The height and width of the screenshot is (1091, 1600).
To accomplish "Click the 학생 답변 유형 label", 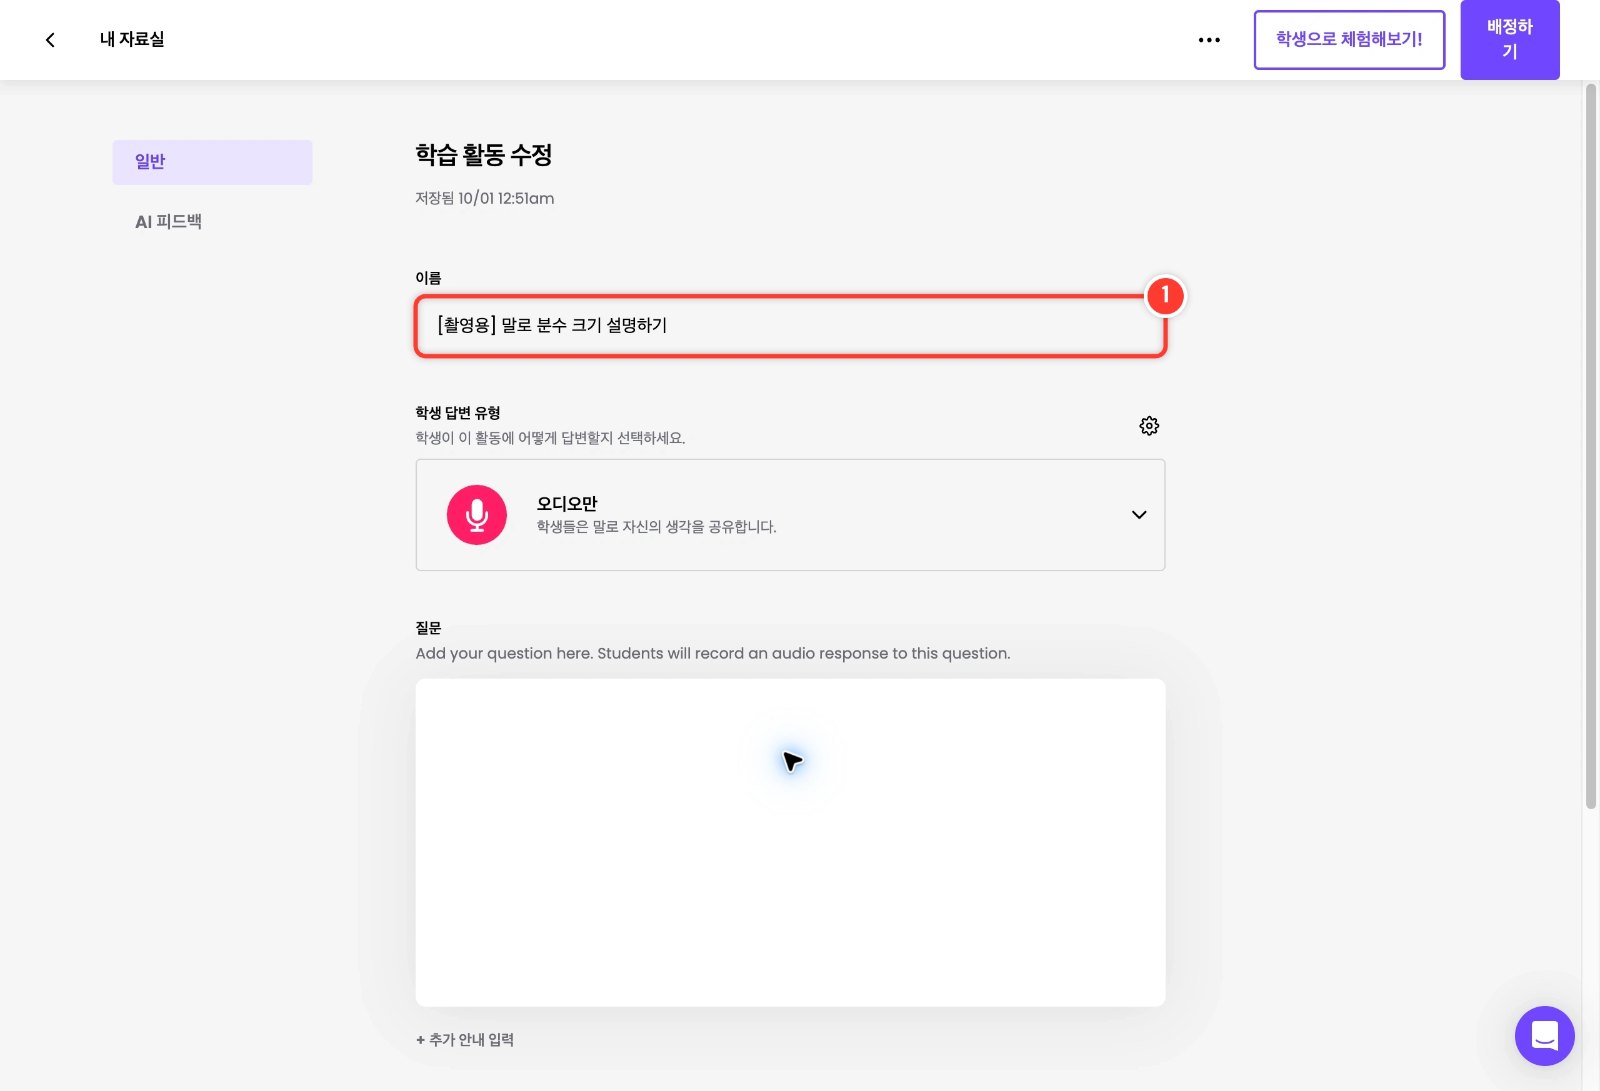I will (458, 413).
